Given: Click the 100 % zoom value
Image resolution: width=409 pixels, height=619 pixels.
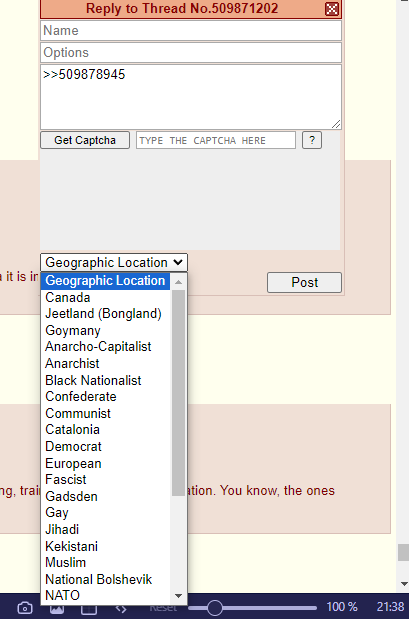Looking at the screenshot, I should 342,607.
